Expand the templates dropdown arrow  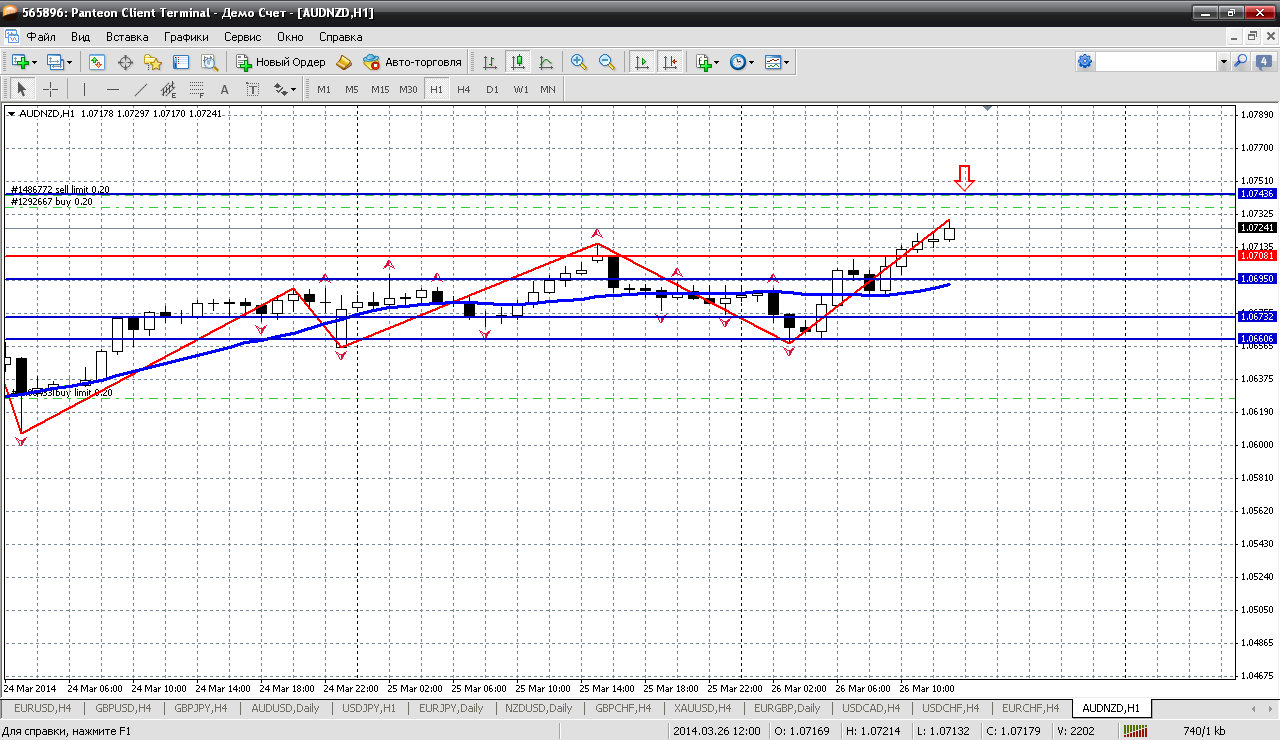click(x=787, y=62)
